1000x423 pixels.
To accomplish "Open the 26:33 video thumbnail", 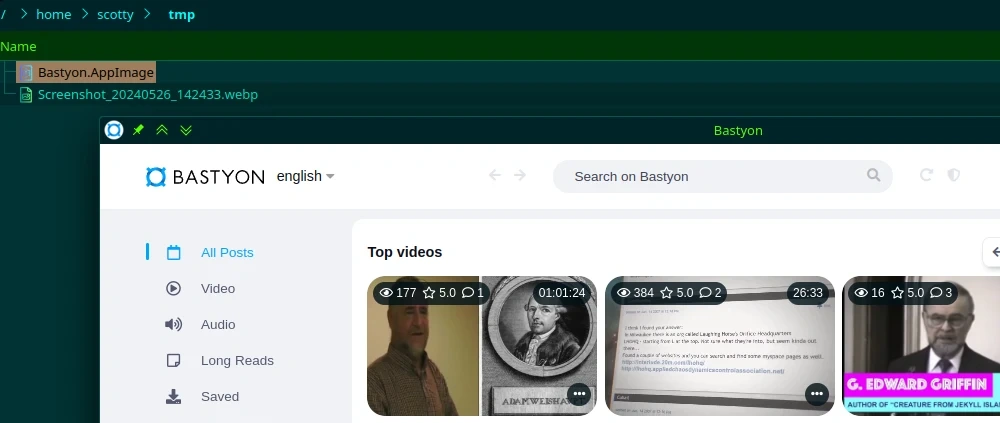I will point(719,346).
